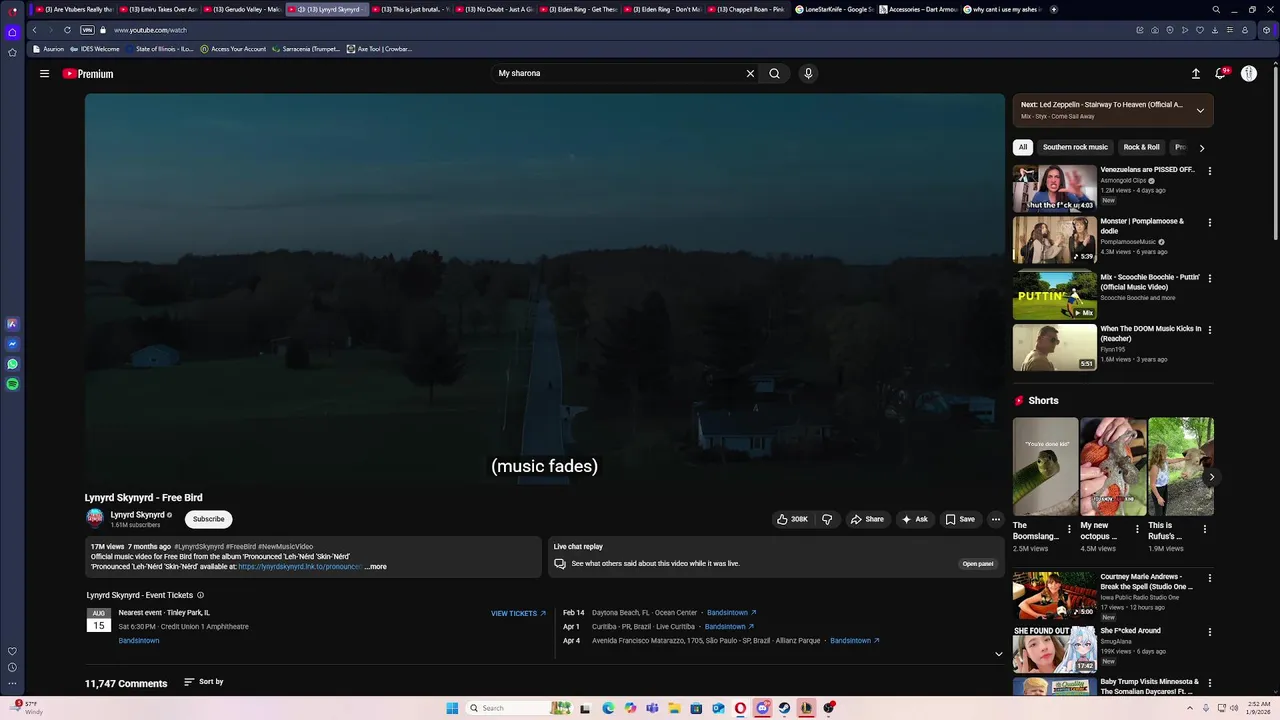Screen dimensions: 1280x720
Task: Toggle the Opera VPN badge
Action: pos(87,30)
